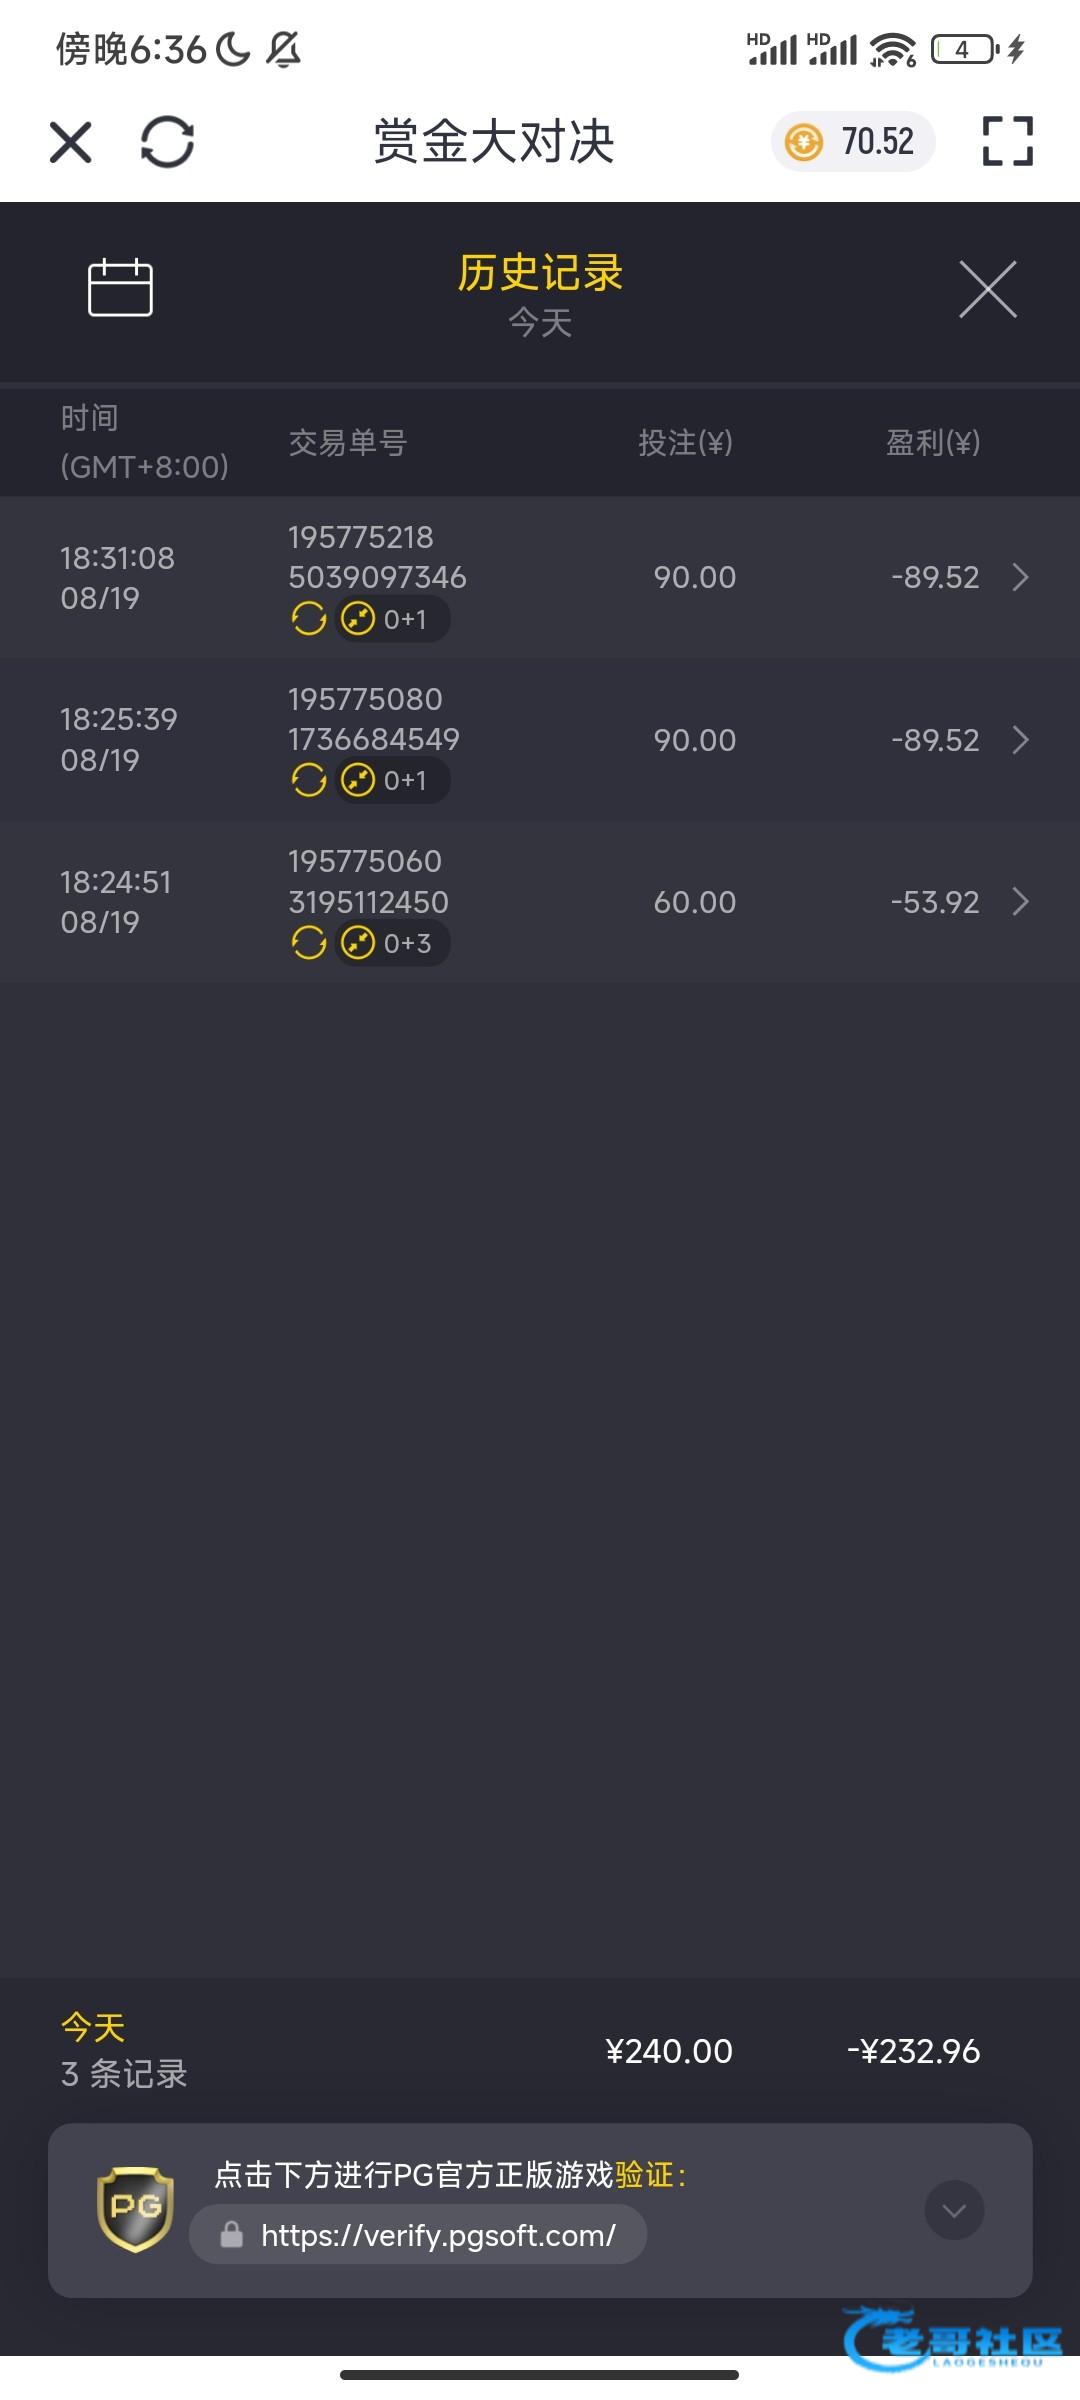The height and width of the screenshot is (2400, 1080).
Task: Close the 赏金大对决 game page
Action: pyautogui.click(x=71, y=141)
